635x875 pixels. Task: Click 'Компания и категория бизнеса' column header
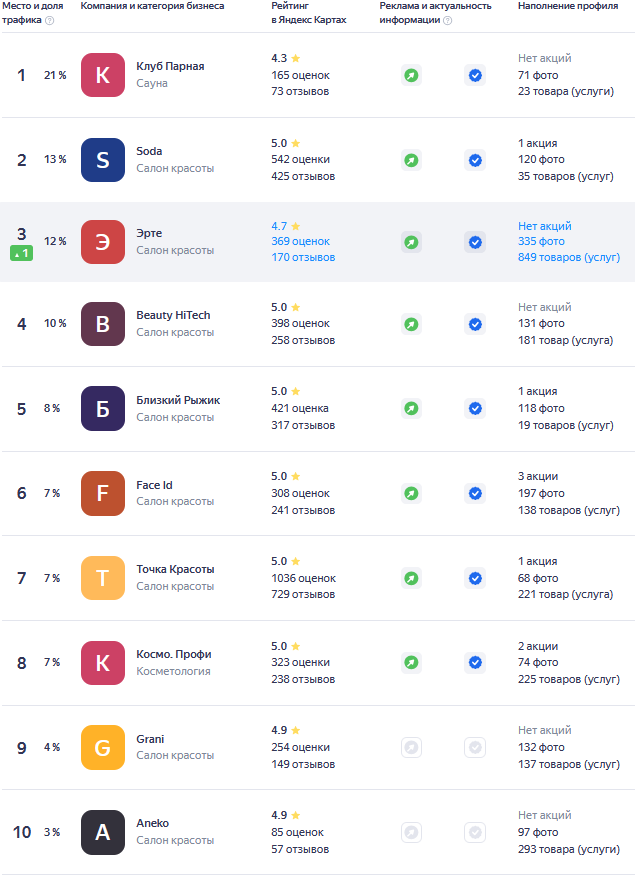tap(152, 6)
